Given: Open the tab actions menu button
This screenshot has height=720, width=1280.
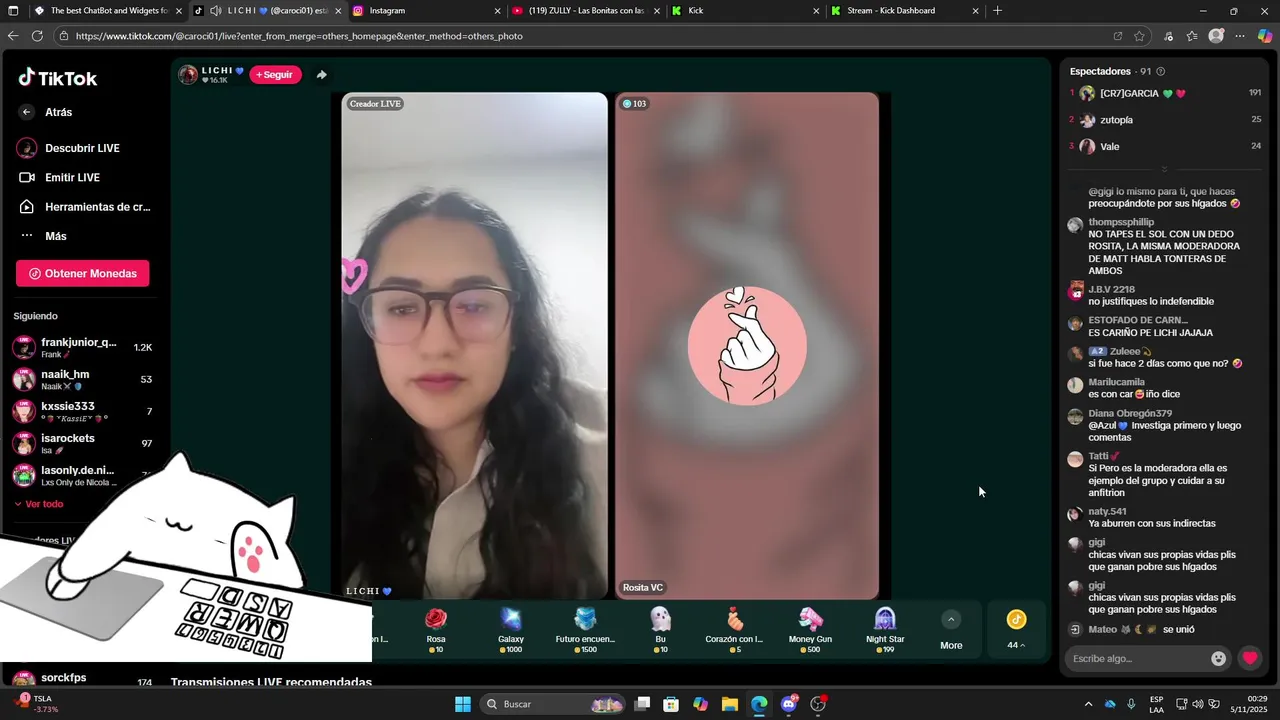Looking at the screenshot, I should [x=14, y=11].
